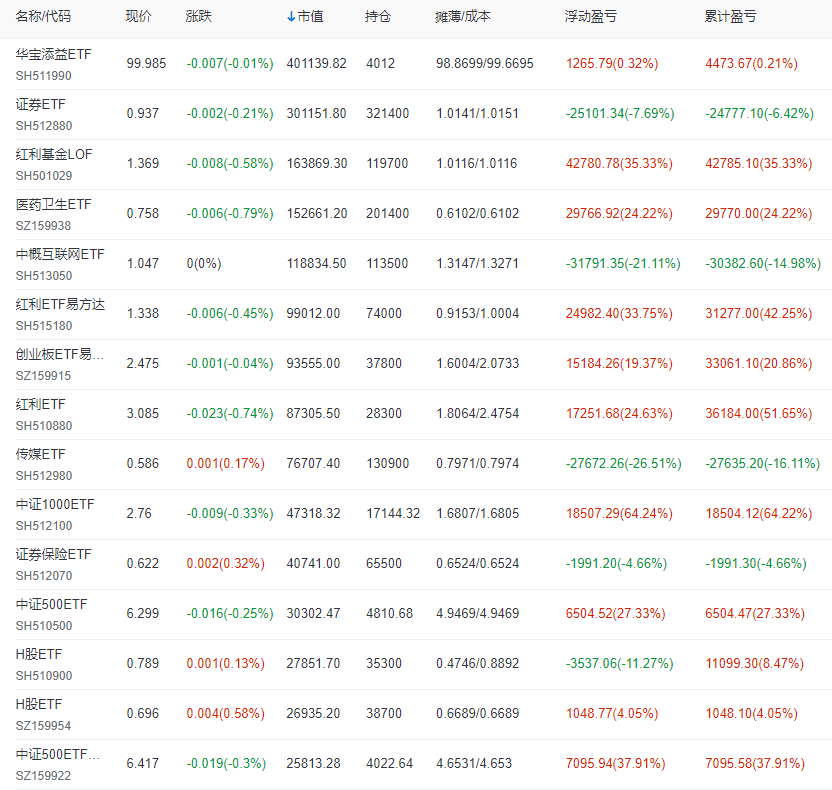Click floating profit 18507.29(64.24%)
The height and width of the screenshot is (790, 832).
coord(619,514)
